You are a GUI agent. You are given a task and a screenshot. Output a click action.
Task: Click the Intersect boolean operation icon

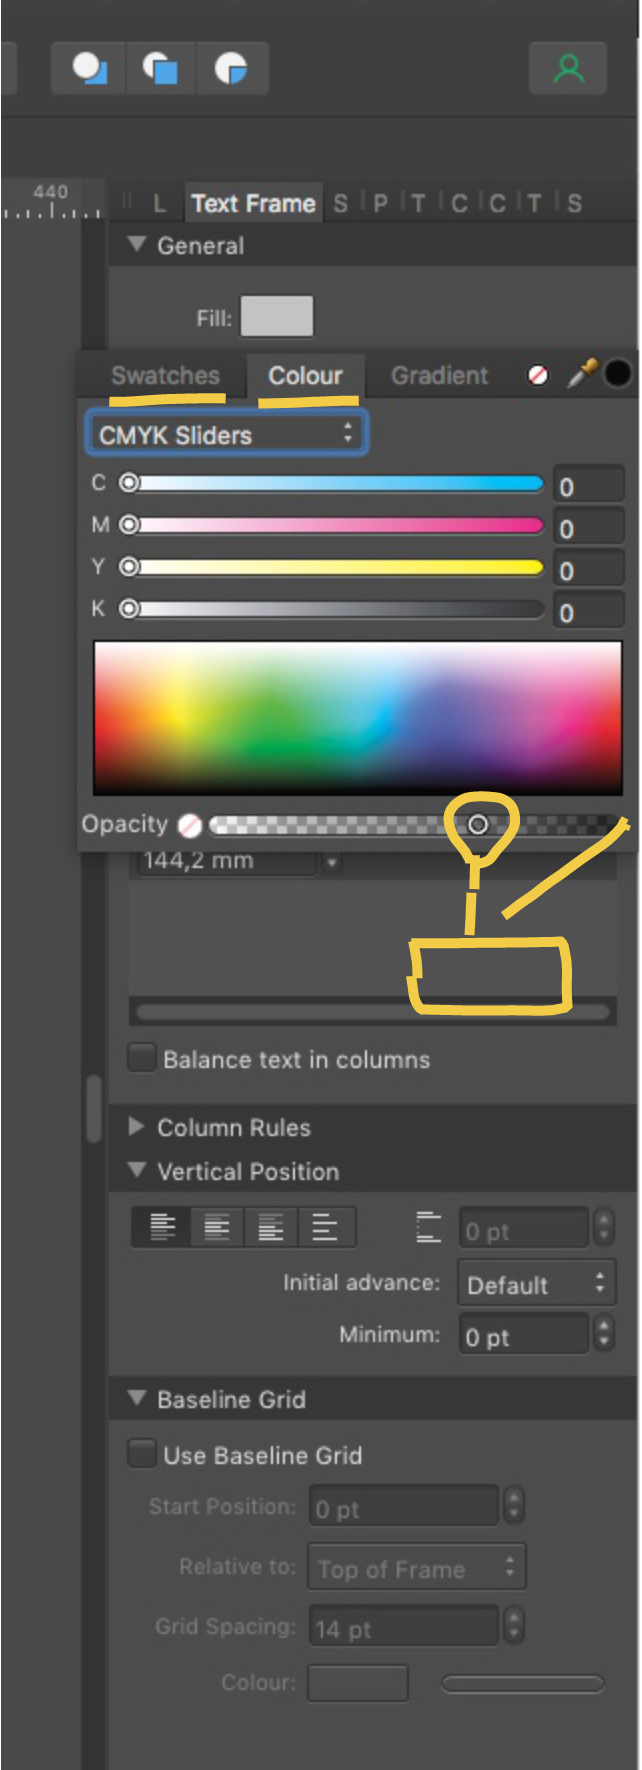[231, 68]
